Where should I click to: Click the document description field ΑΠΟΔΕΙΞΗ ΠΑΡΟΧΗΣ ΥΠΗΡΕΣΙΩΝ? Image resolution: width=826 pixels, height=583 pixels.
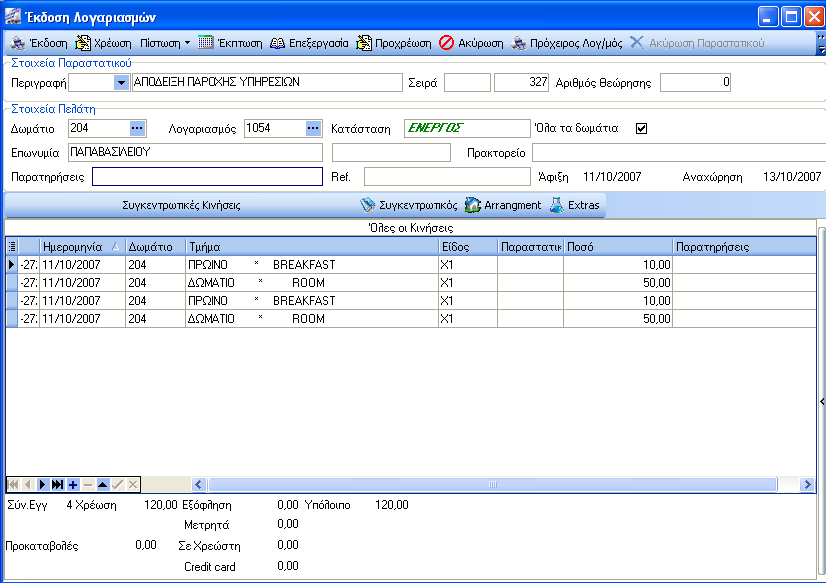267,82
